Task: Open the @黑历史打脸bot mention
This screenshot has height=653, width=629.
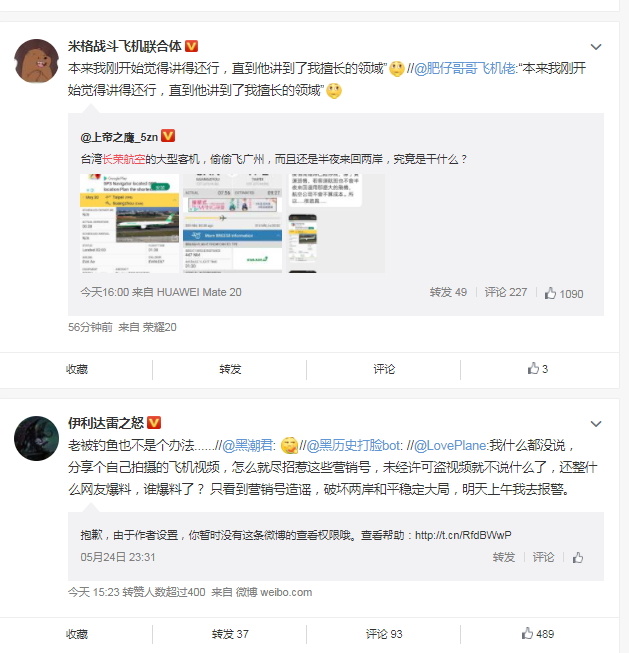Action: click(x=354, y=445)
